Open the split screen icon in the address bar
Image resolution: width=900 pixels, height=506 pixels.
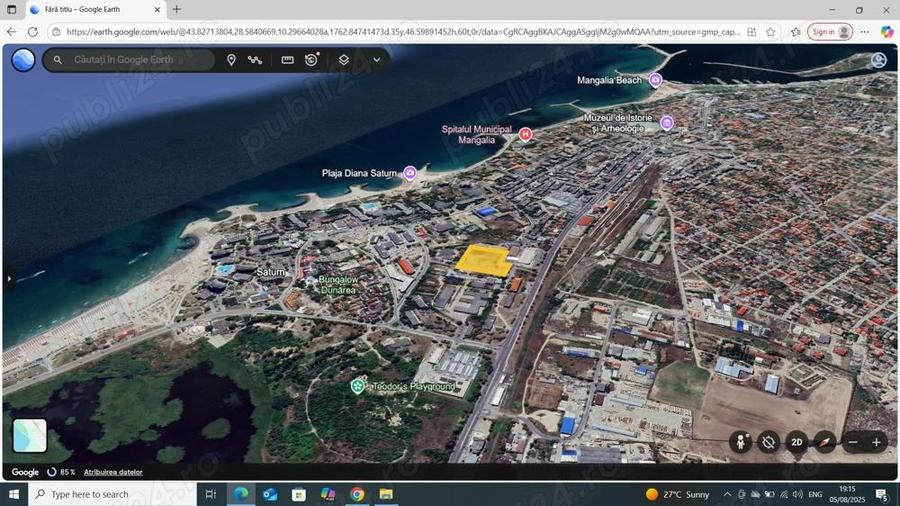[x=751, y=32]
